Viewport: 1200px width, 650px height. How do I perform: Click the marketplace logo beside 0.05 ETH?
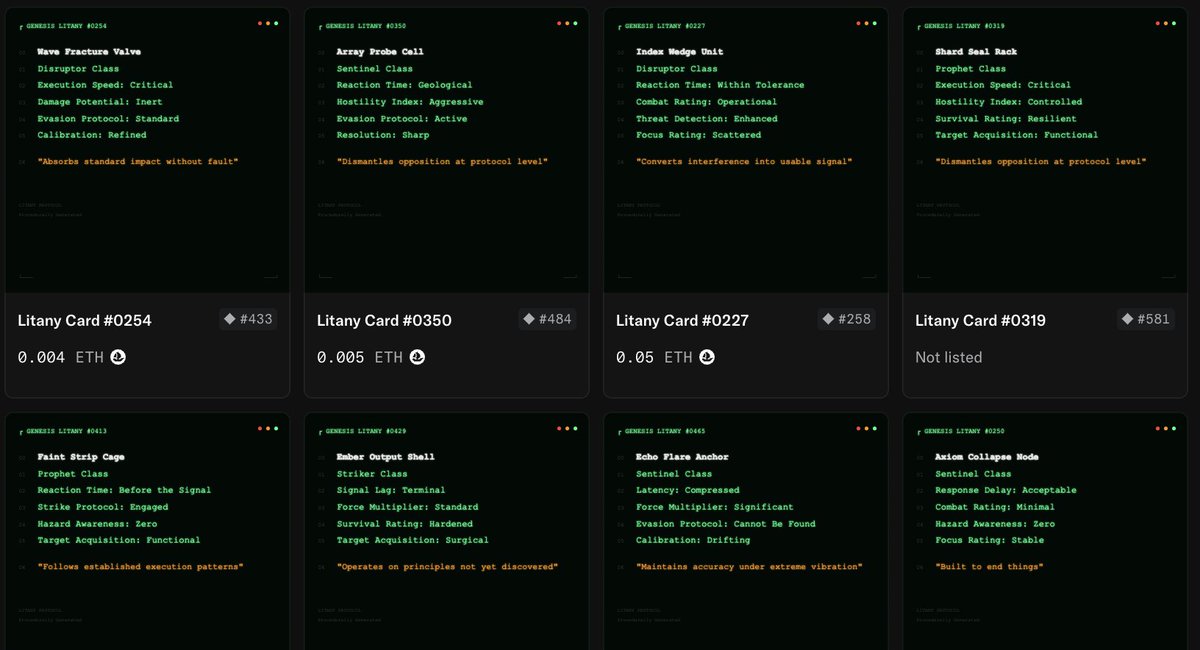(x=707, y=357)
